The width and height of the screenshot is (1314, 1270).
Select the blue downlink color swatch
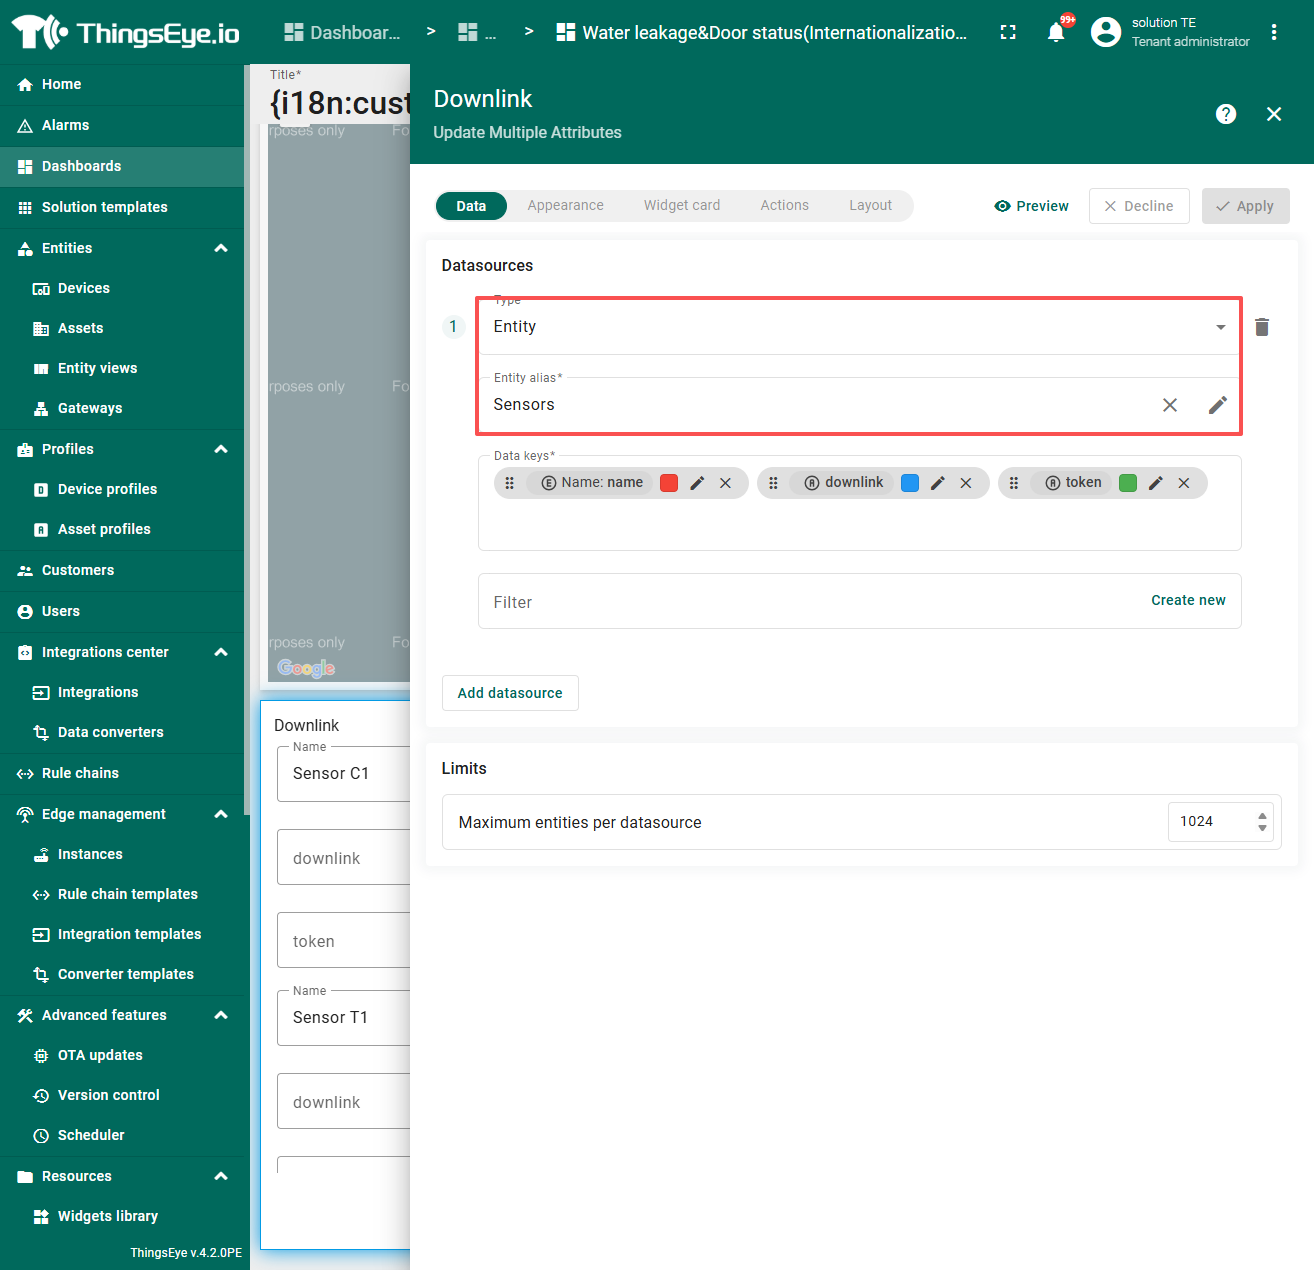(x=910, y=483)
